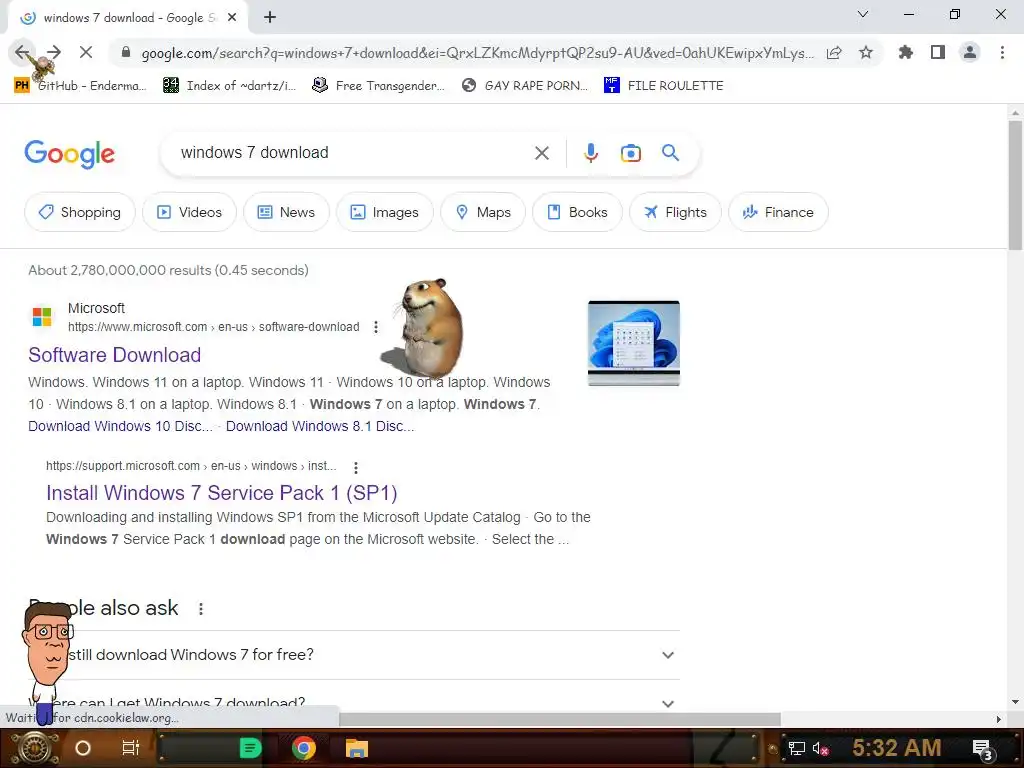1024x768 pixels.
Task: Open the tab search chevron
Action: coord(863,14)
